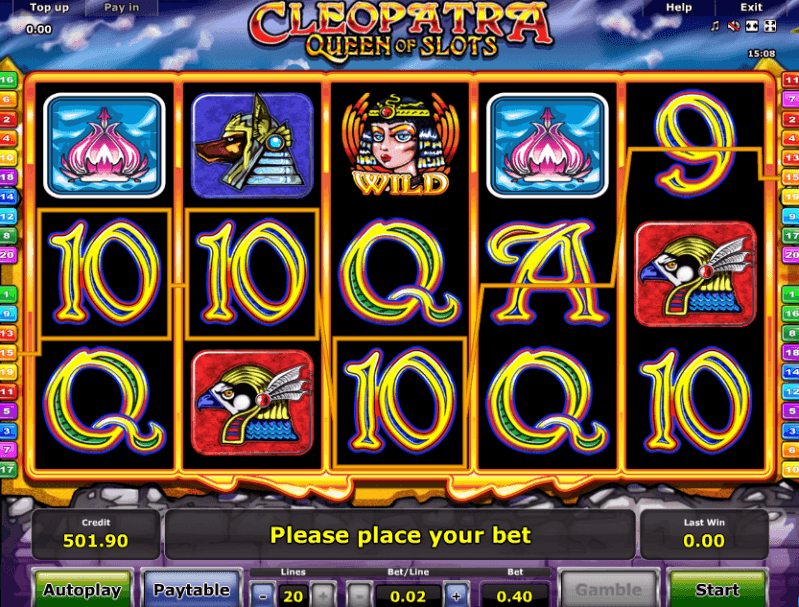Open the Top up tab
The width and height of the screenshot is (799, 607).
point(49,7)
